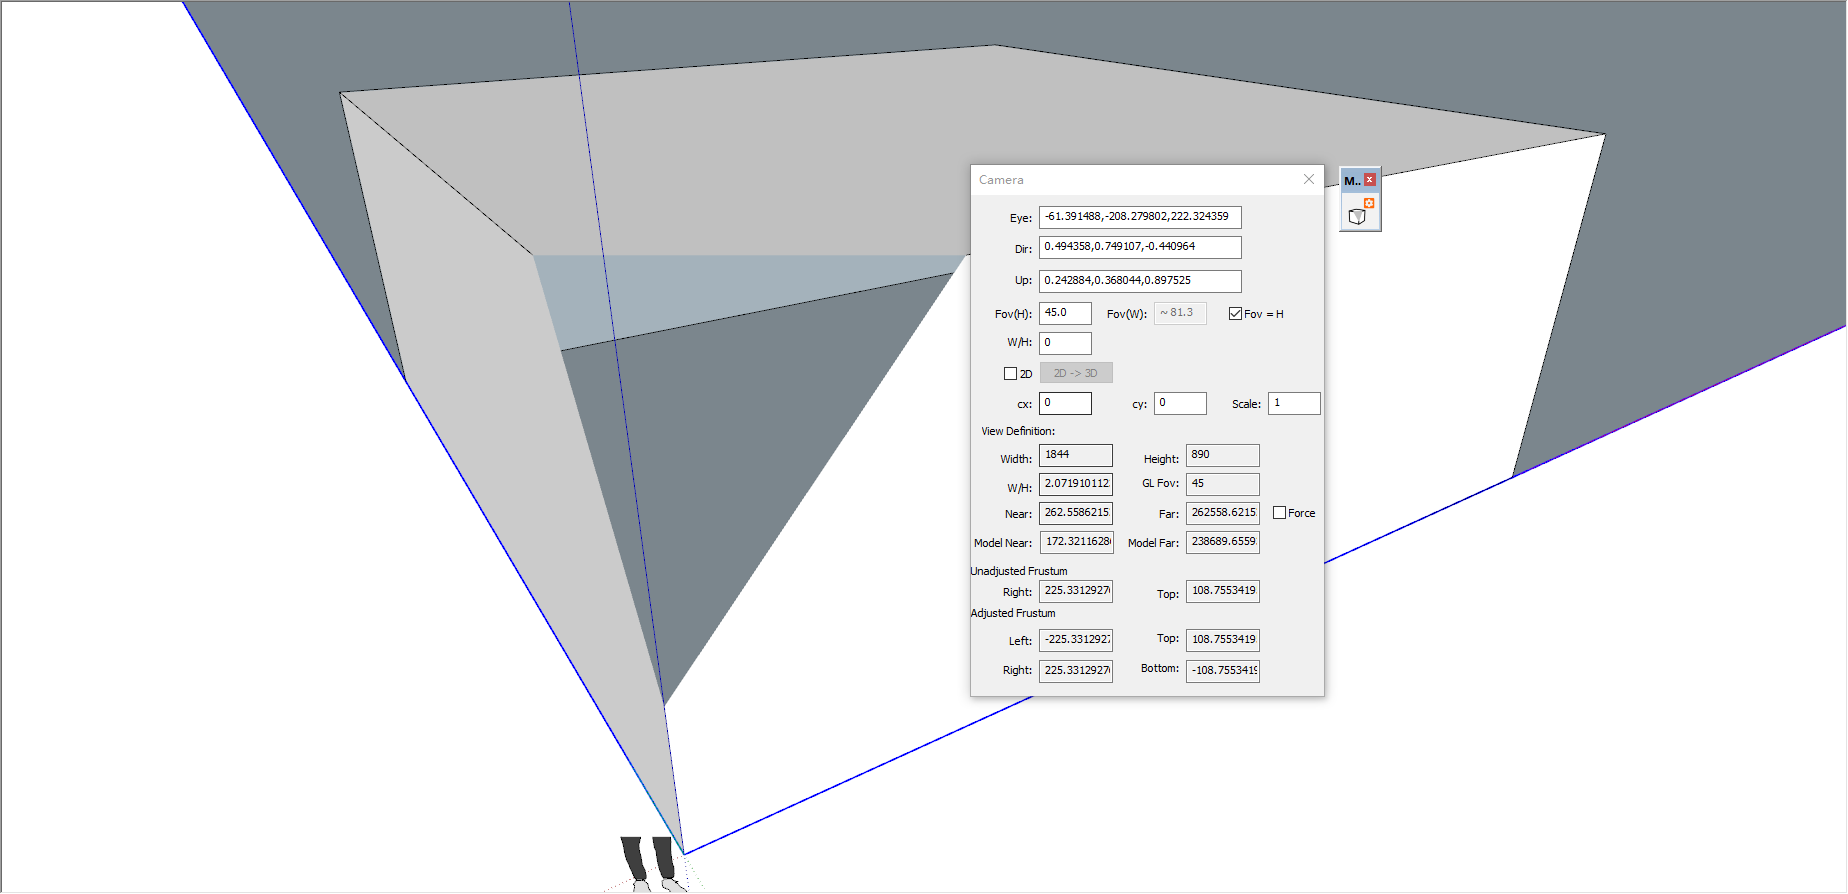Close the small floating 'M..' toolbar
The width and height of the screenshot is (1848, 894).
1370,180
